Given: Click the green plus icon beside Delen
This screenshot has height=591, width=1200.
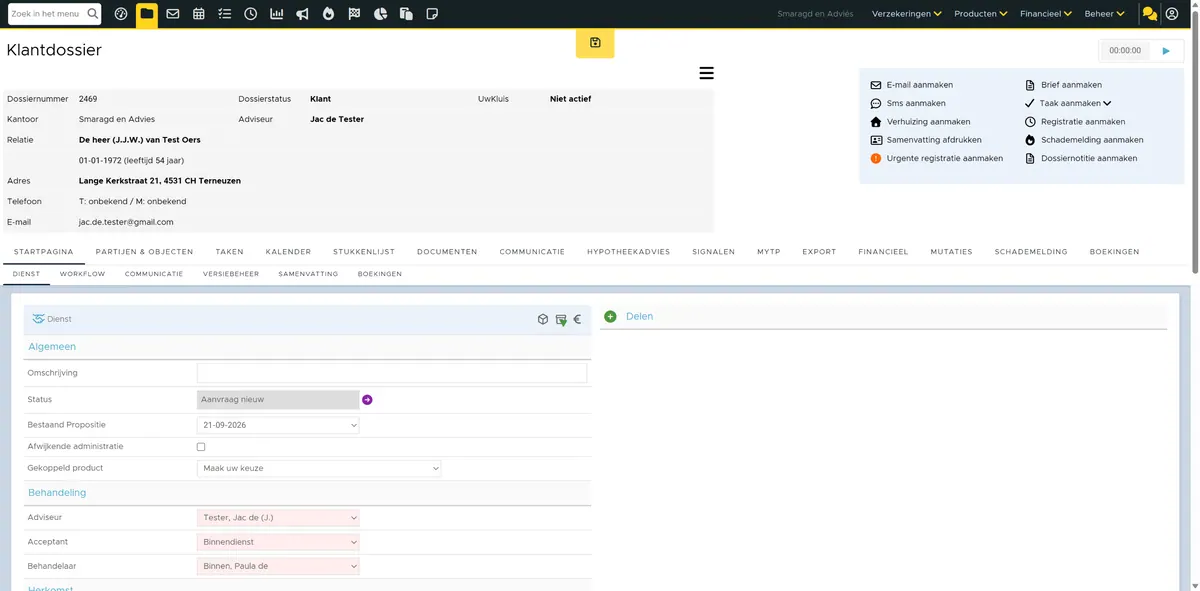Looking at the screenshot, I should 610,317.
